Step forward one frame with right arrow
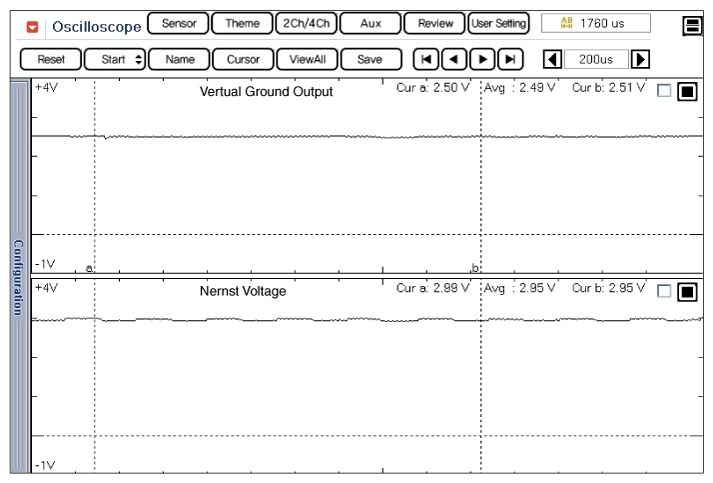The width and height of the screenshot is (713, 483). [482, 59]
